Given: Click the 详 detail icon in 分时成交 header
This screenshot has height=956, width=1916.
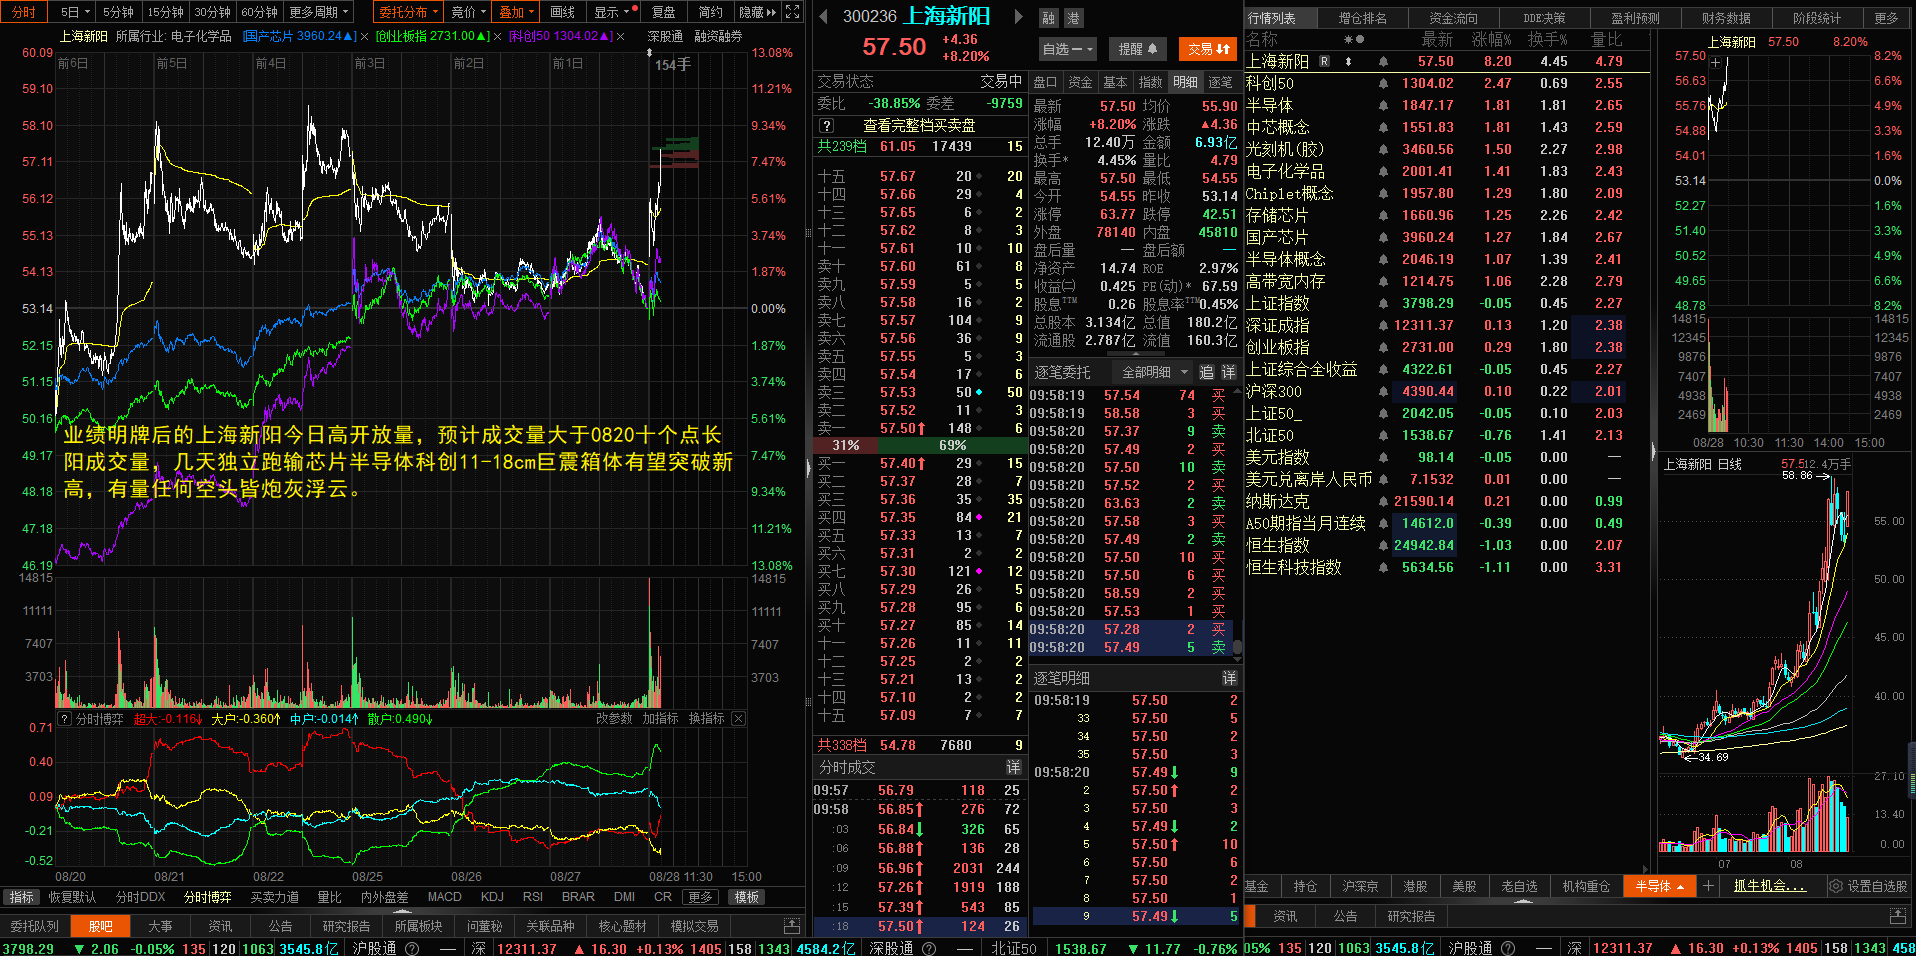Looking at the screenshot, I should tap(1013, 767).
